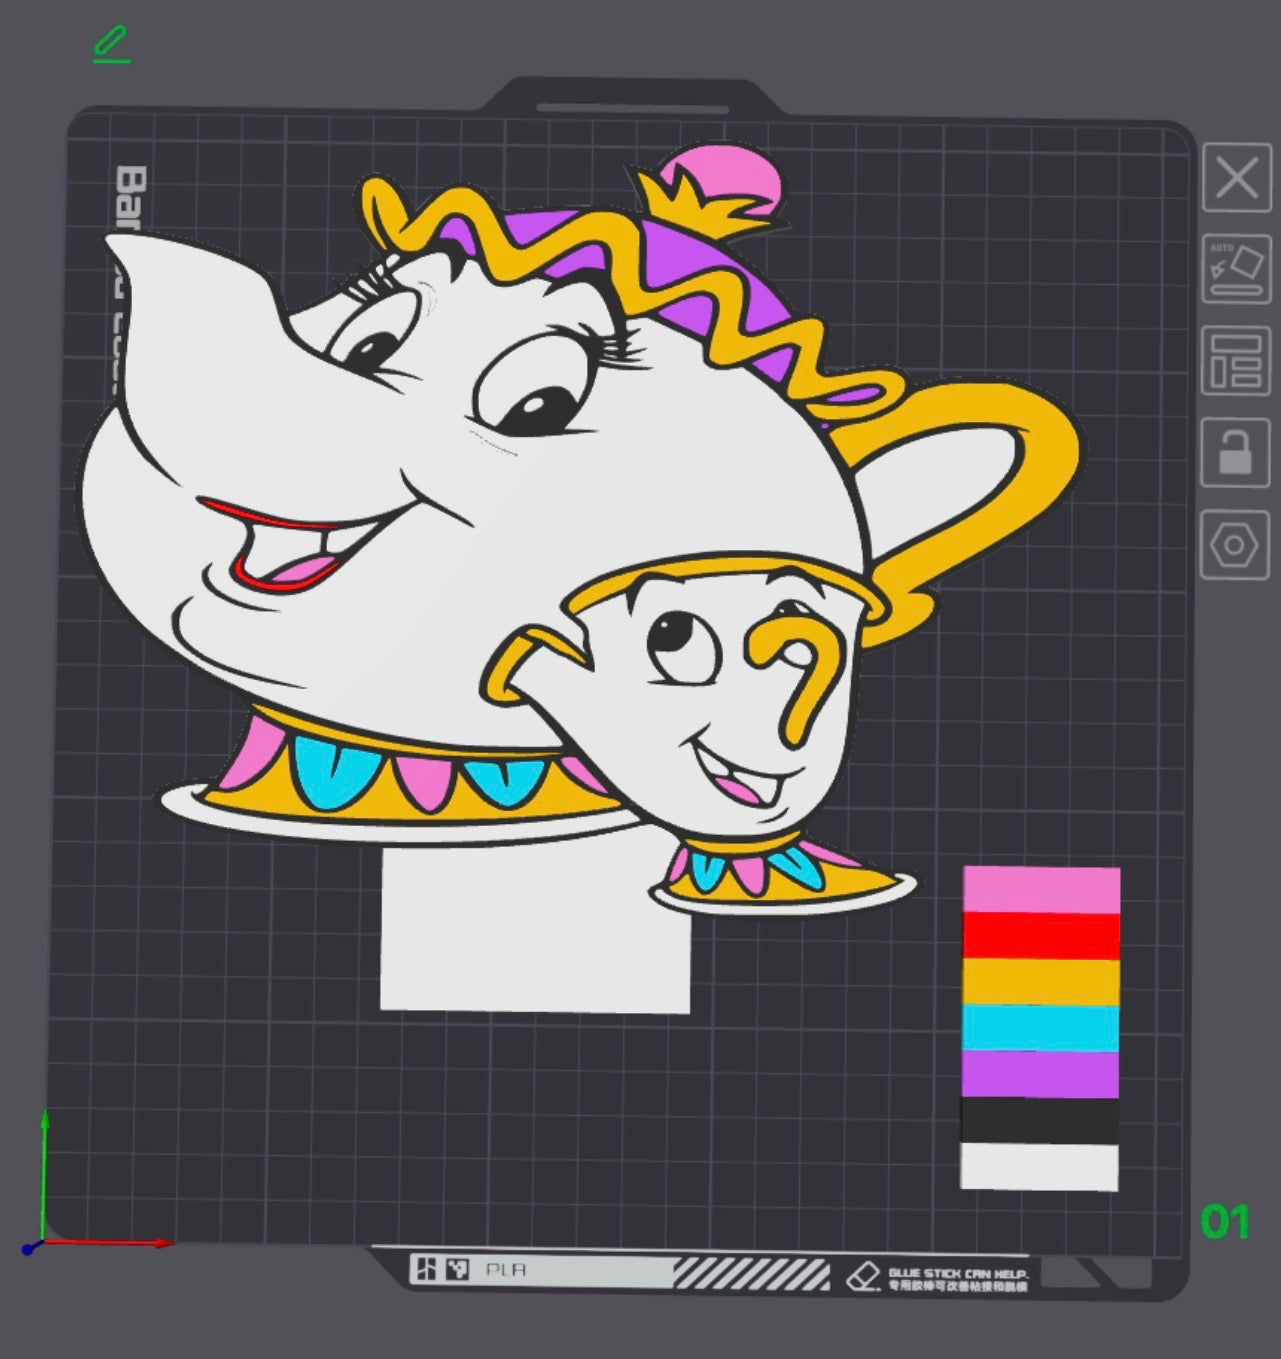Toggle the plate lock icon
This screenshot has width=1281, height=1359.
pos(1237,452)
